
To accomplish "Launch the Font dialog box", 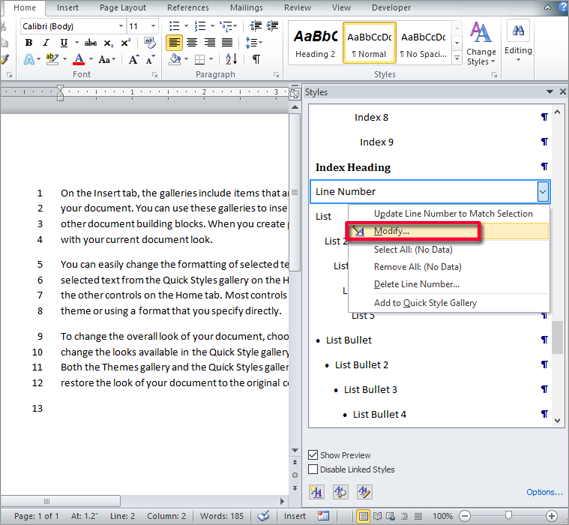I will 155,75.
